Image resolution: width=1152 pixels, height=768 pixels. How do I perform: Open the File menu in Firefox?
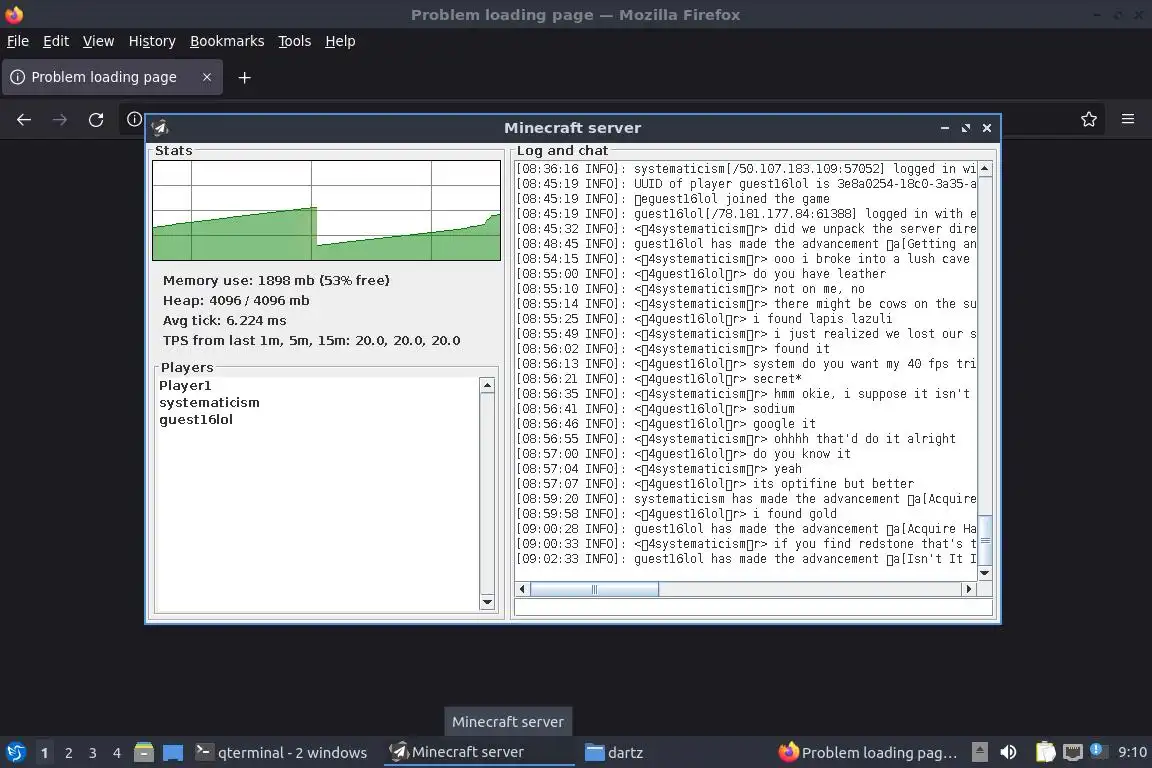[x=18, y=41]
